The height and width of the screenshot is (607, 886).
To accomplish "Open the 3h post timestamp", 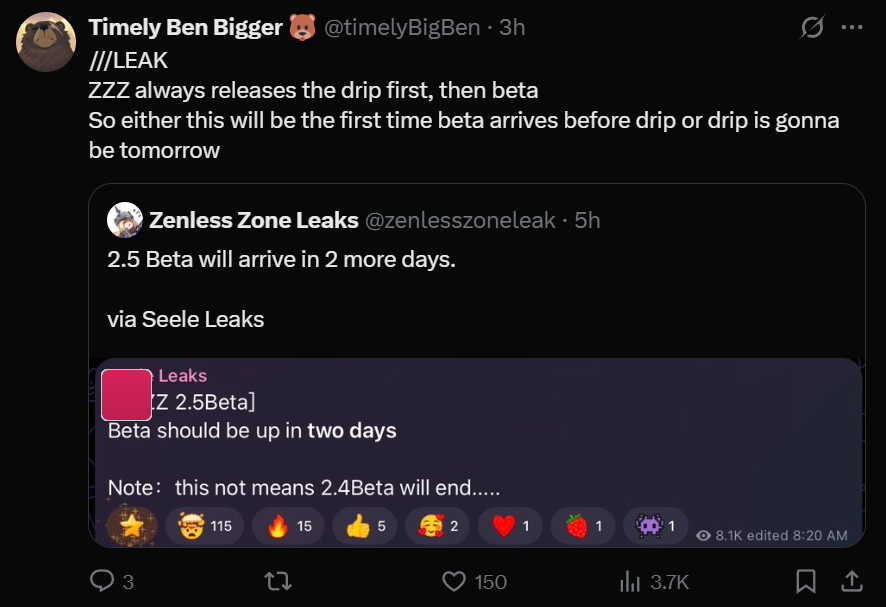I will click(x=512, y=28).
